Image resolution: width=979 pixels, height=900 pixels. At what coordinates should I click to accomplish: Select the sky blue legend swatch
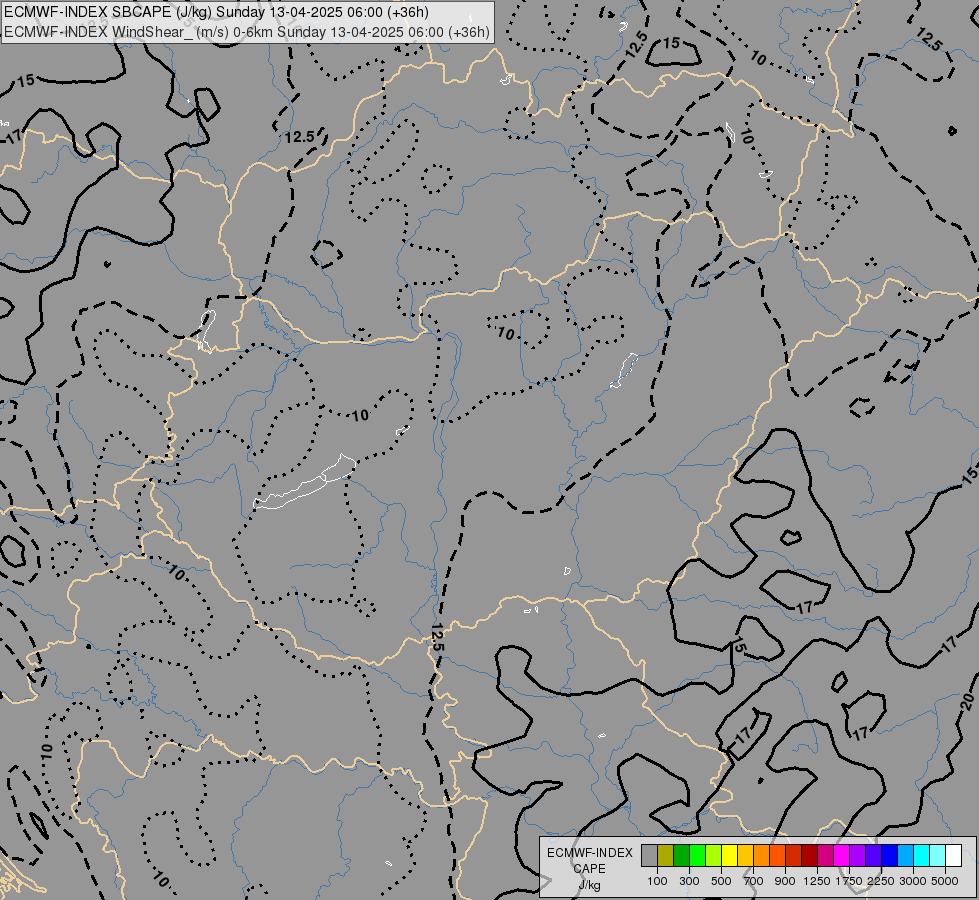(905, 856)
